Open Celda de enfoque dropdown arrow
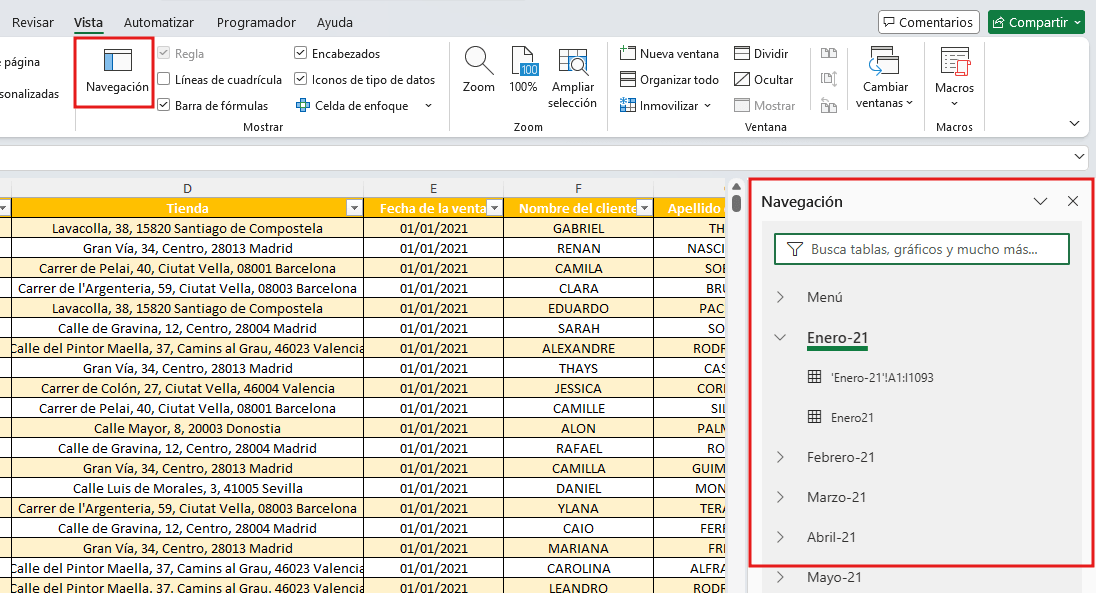1096x593 pixels. tap(428, 106)
